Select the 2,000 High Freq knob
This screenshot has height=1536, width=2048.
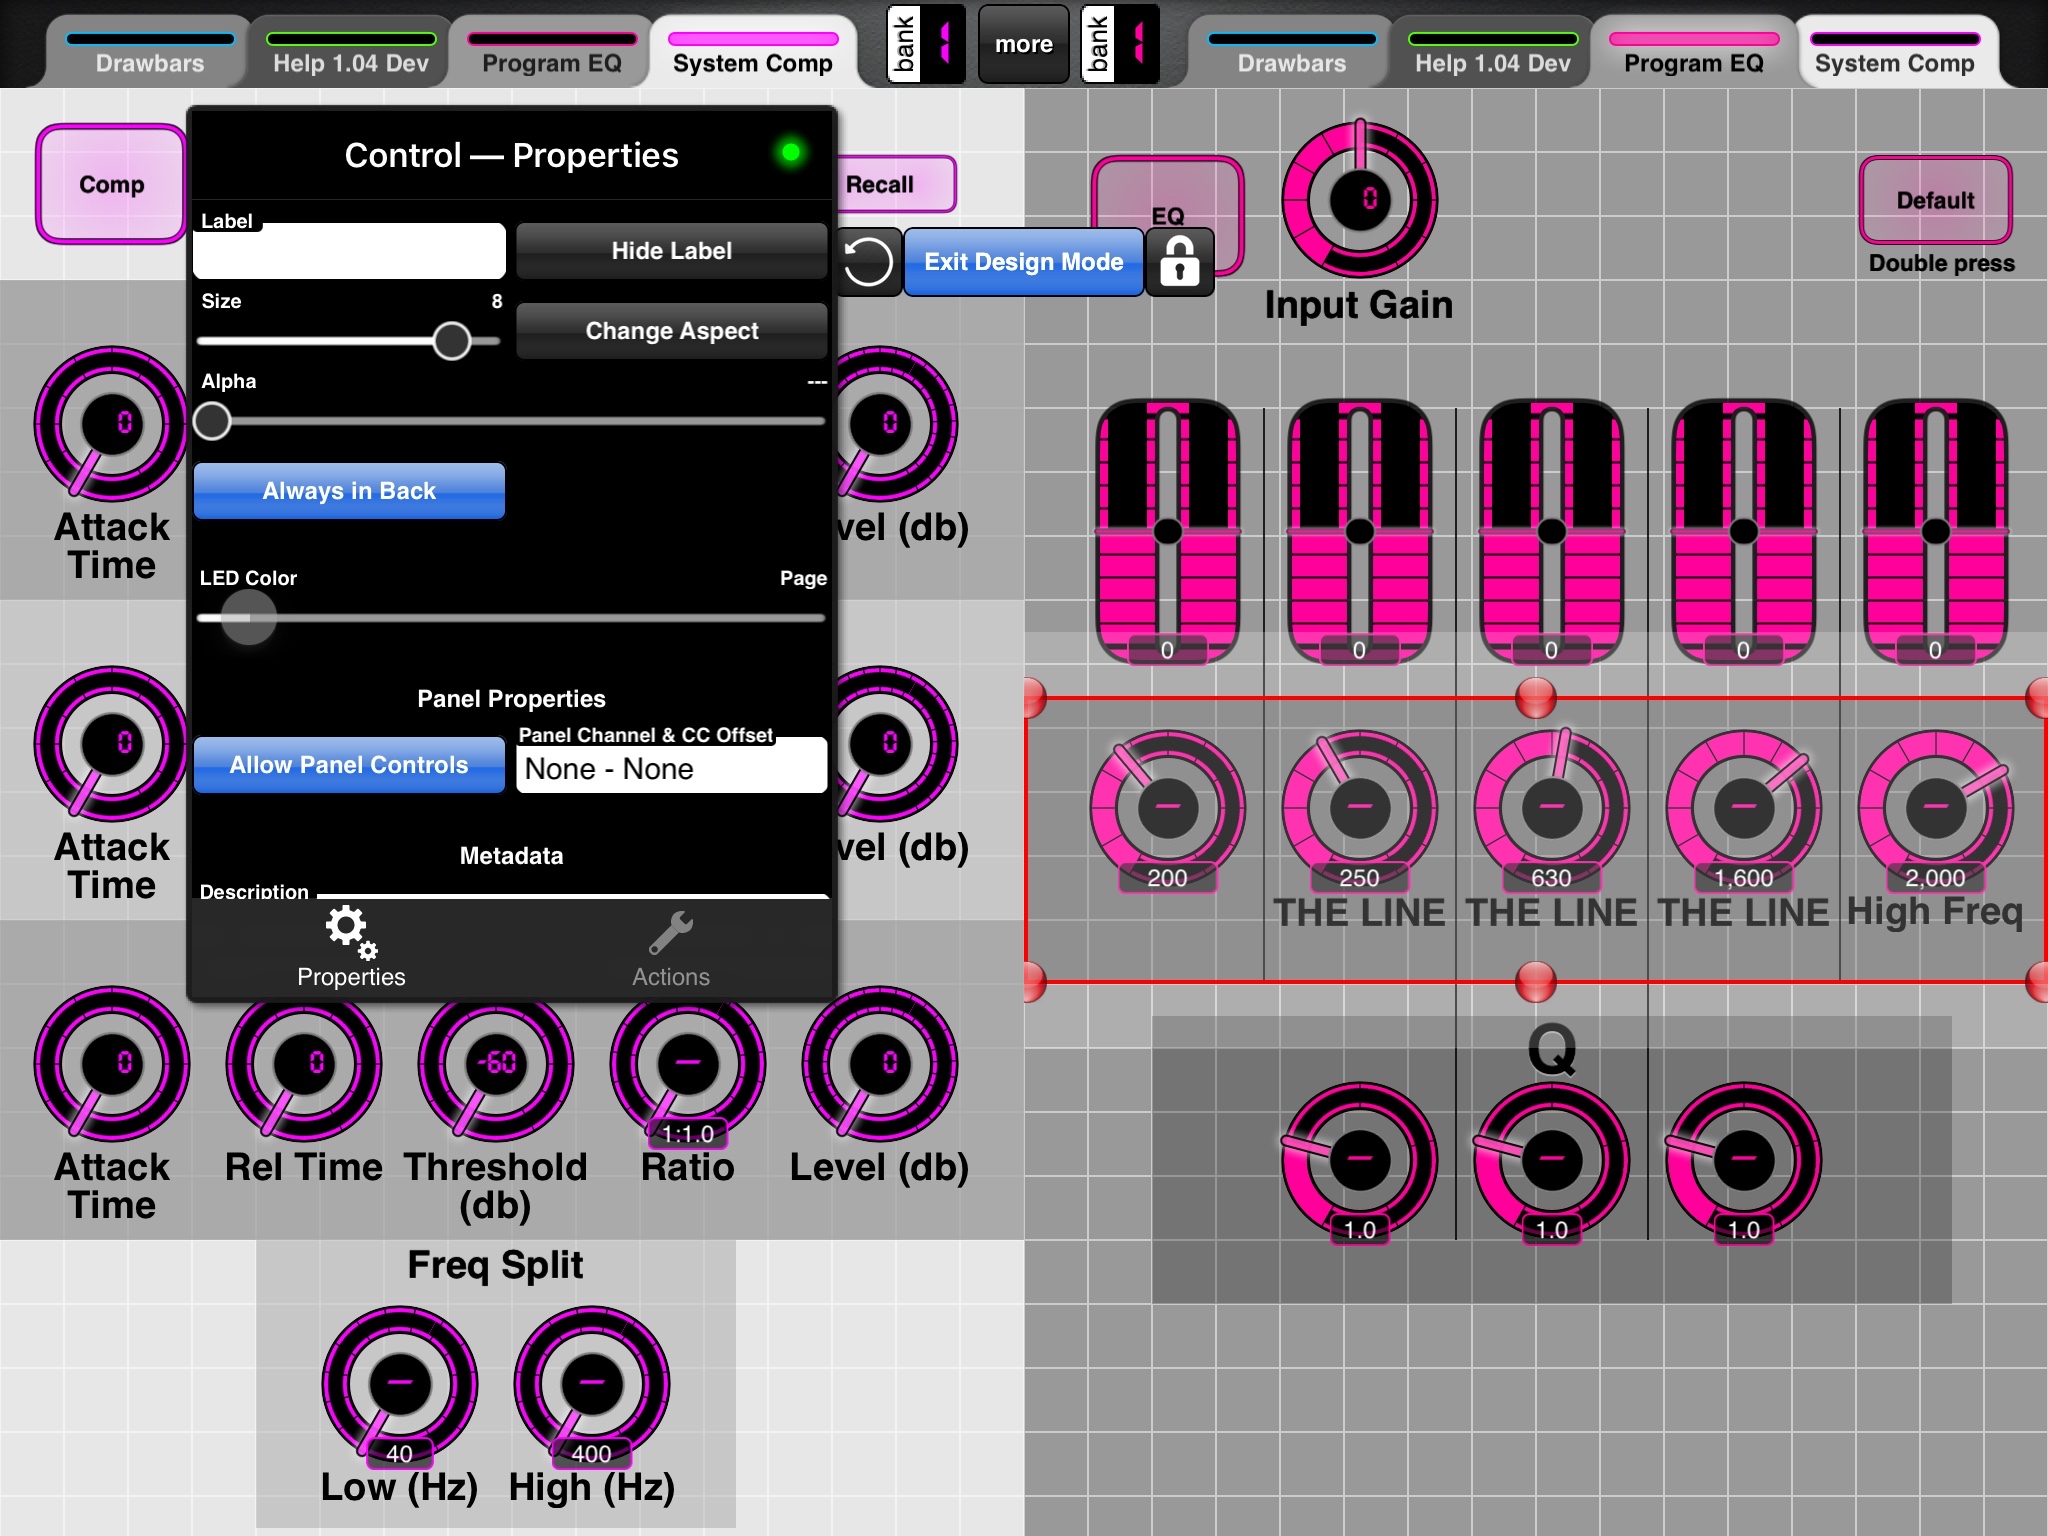point(1935,808)
